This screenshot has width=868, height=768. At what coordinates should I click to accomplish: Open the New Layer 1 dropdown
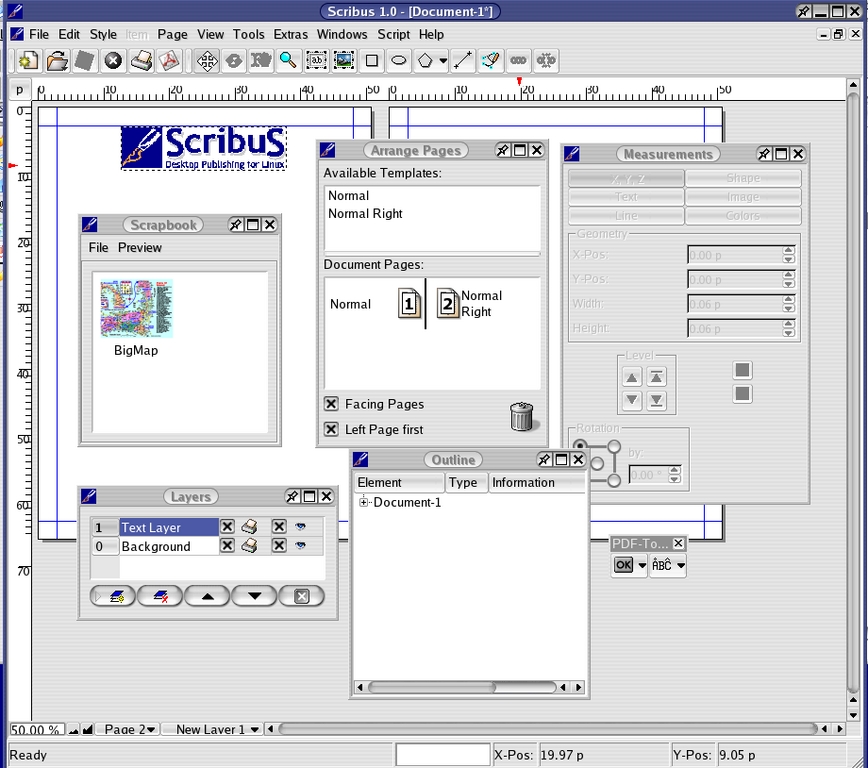256,730
